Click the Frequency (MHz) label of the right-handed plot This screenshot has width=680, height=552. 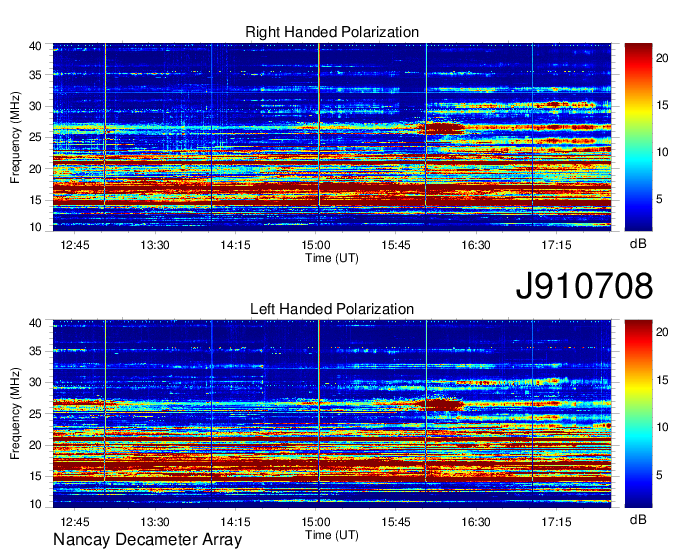pyautogui.click(x=15, y=137)
